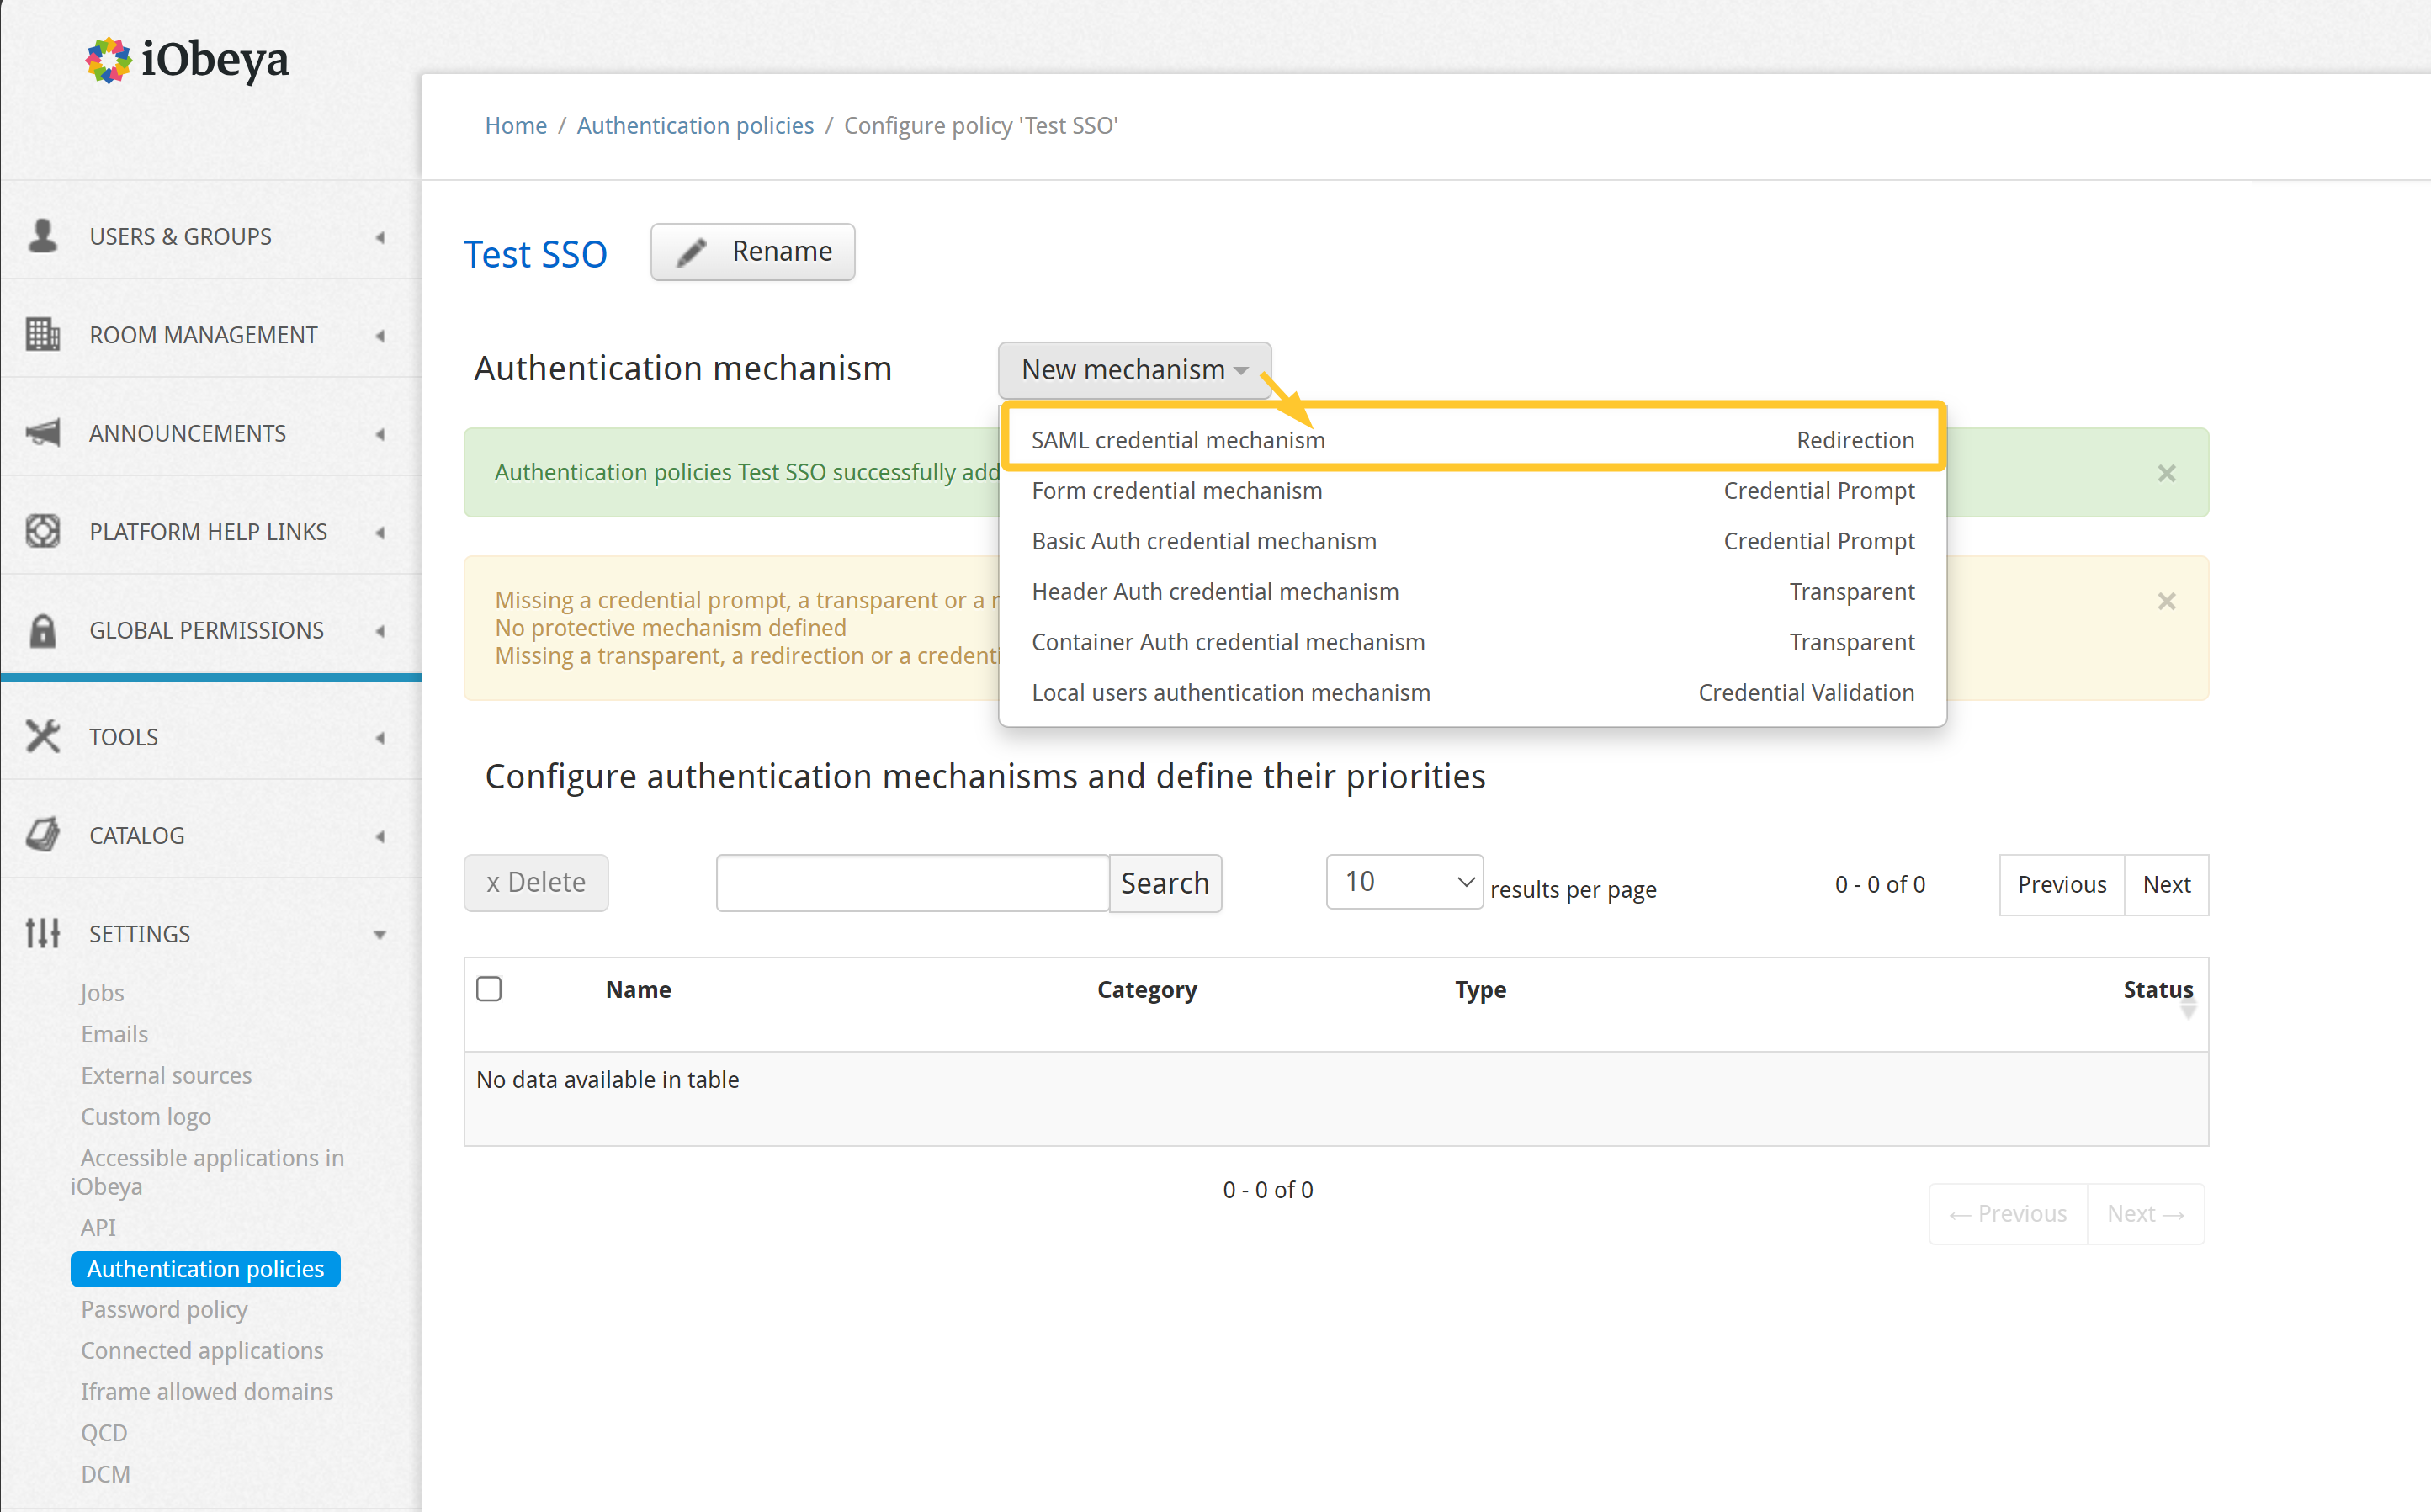Click the Search button in table

[1163, 882]
